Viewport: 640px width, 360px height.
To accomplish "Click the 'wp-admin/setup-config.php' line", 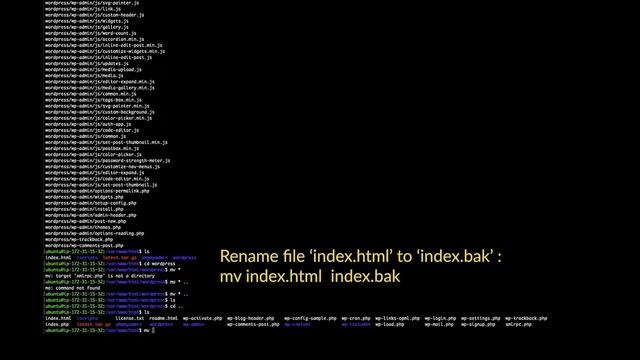I will click(x=91, y=203).
